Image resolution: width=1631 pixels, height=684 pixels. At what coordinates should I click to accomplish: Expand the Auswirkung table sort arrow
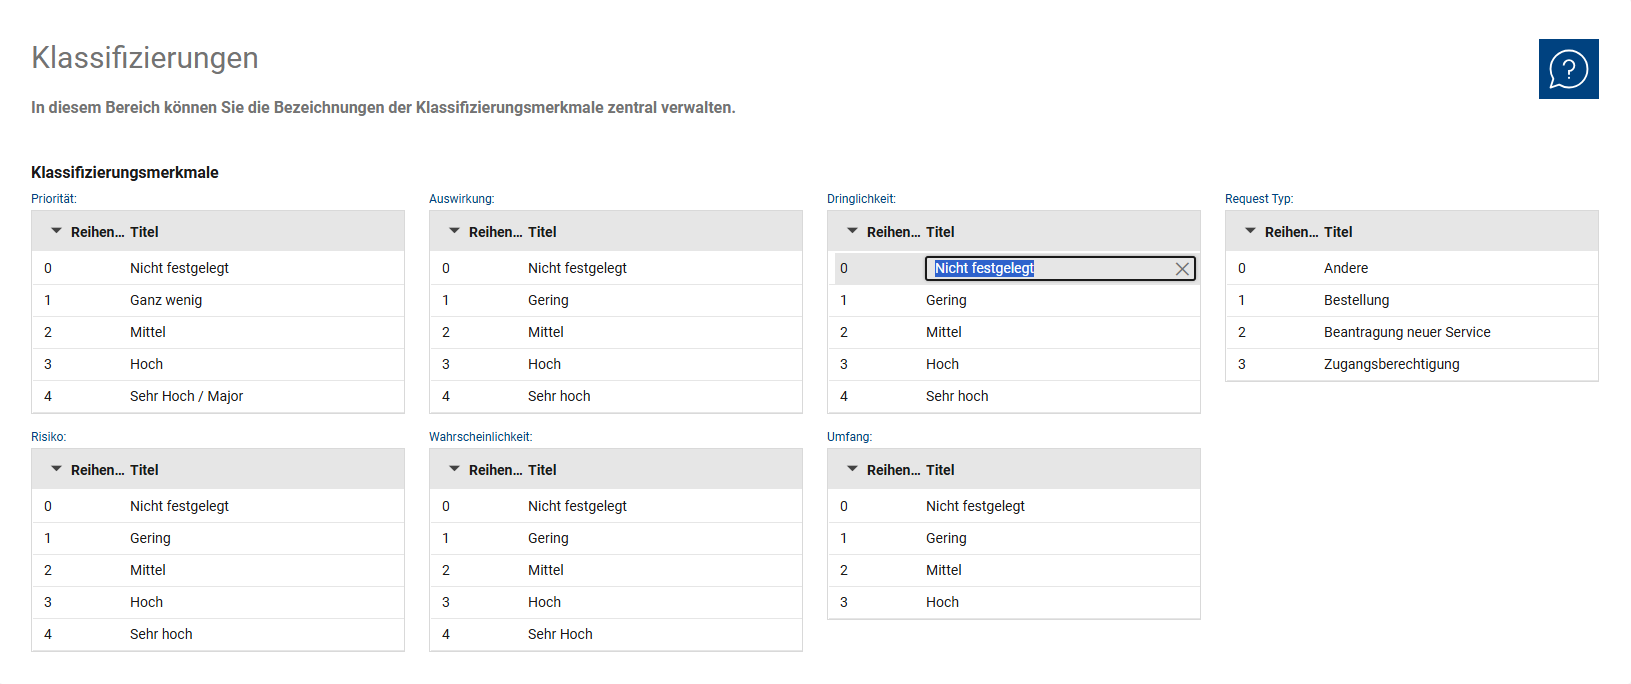point(454,231)
